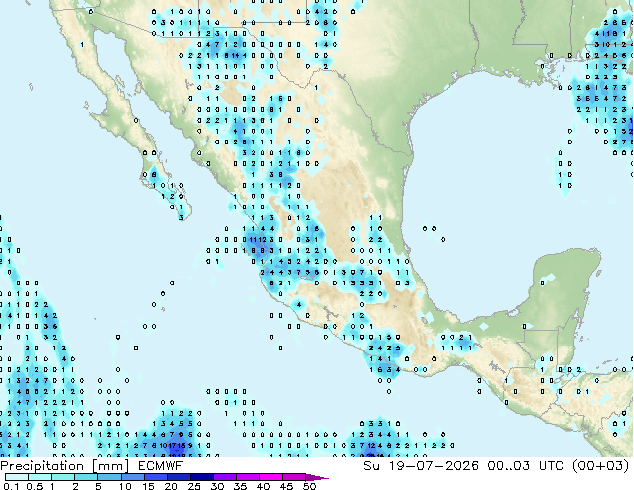The image size is (634, 490).
Task: Click the '(00+03)' forecast step text
Action: click(x=601, y=465)
